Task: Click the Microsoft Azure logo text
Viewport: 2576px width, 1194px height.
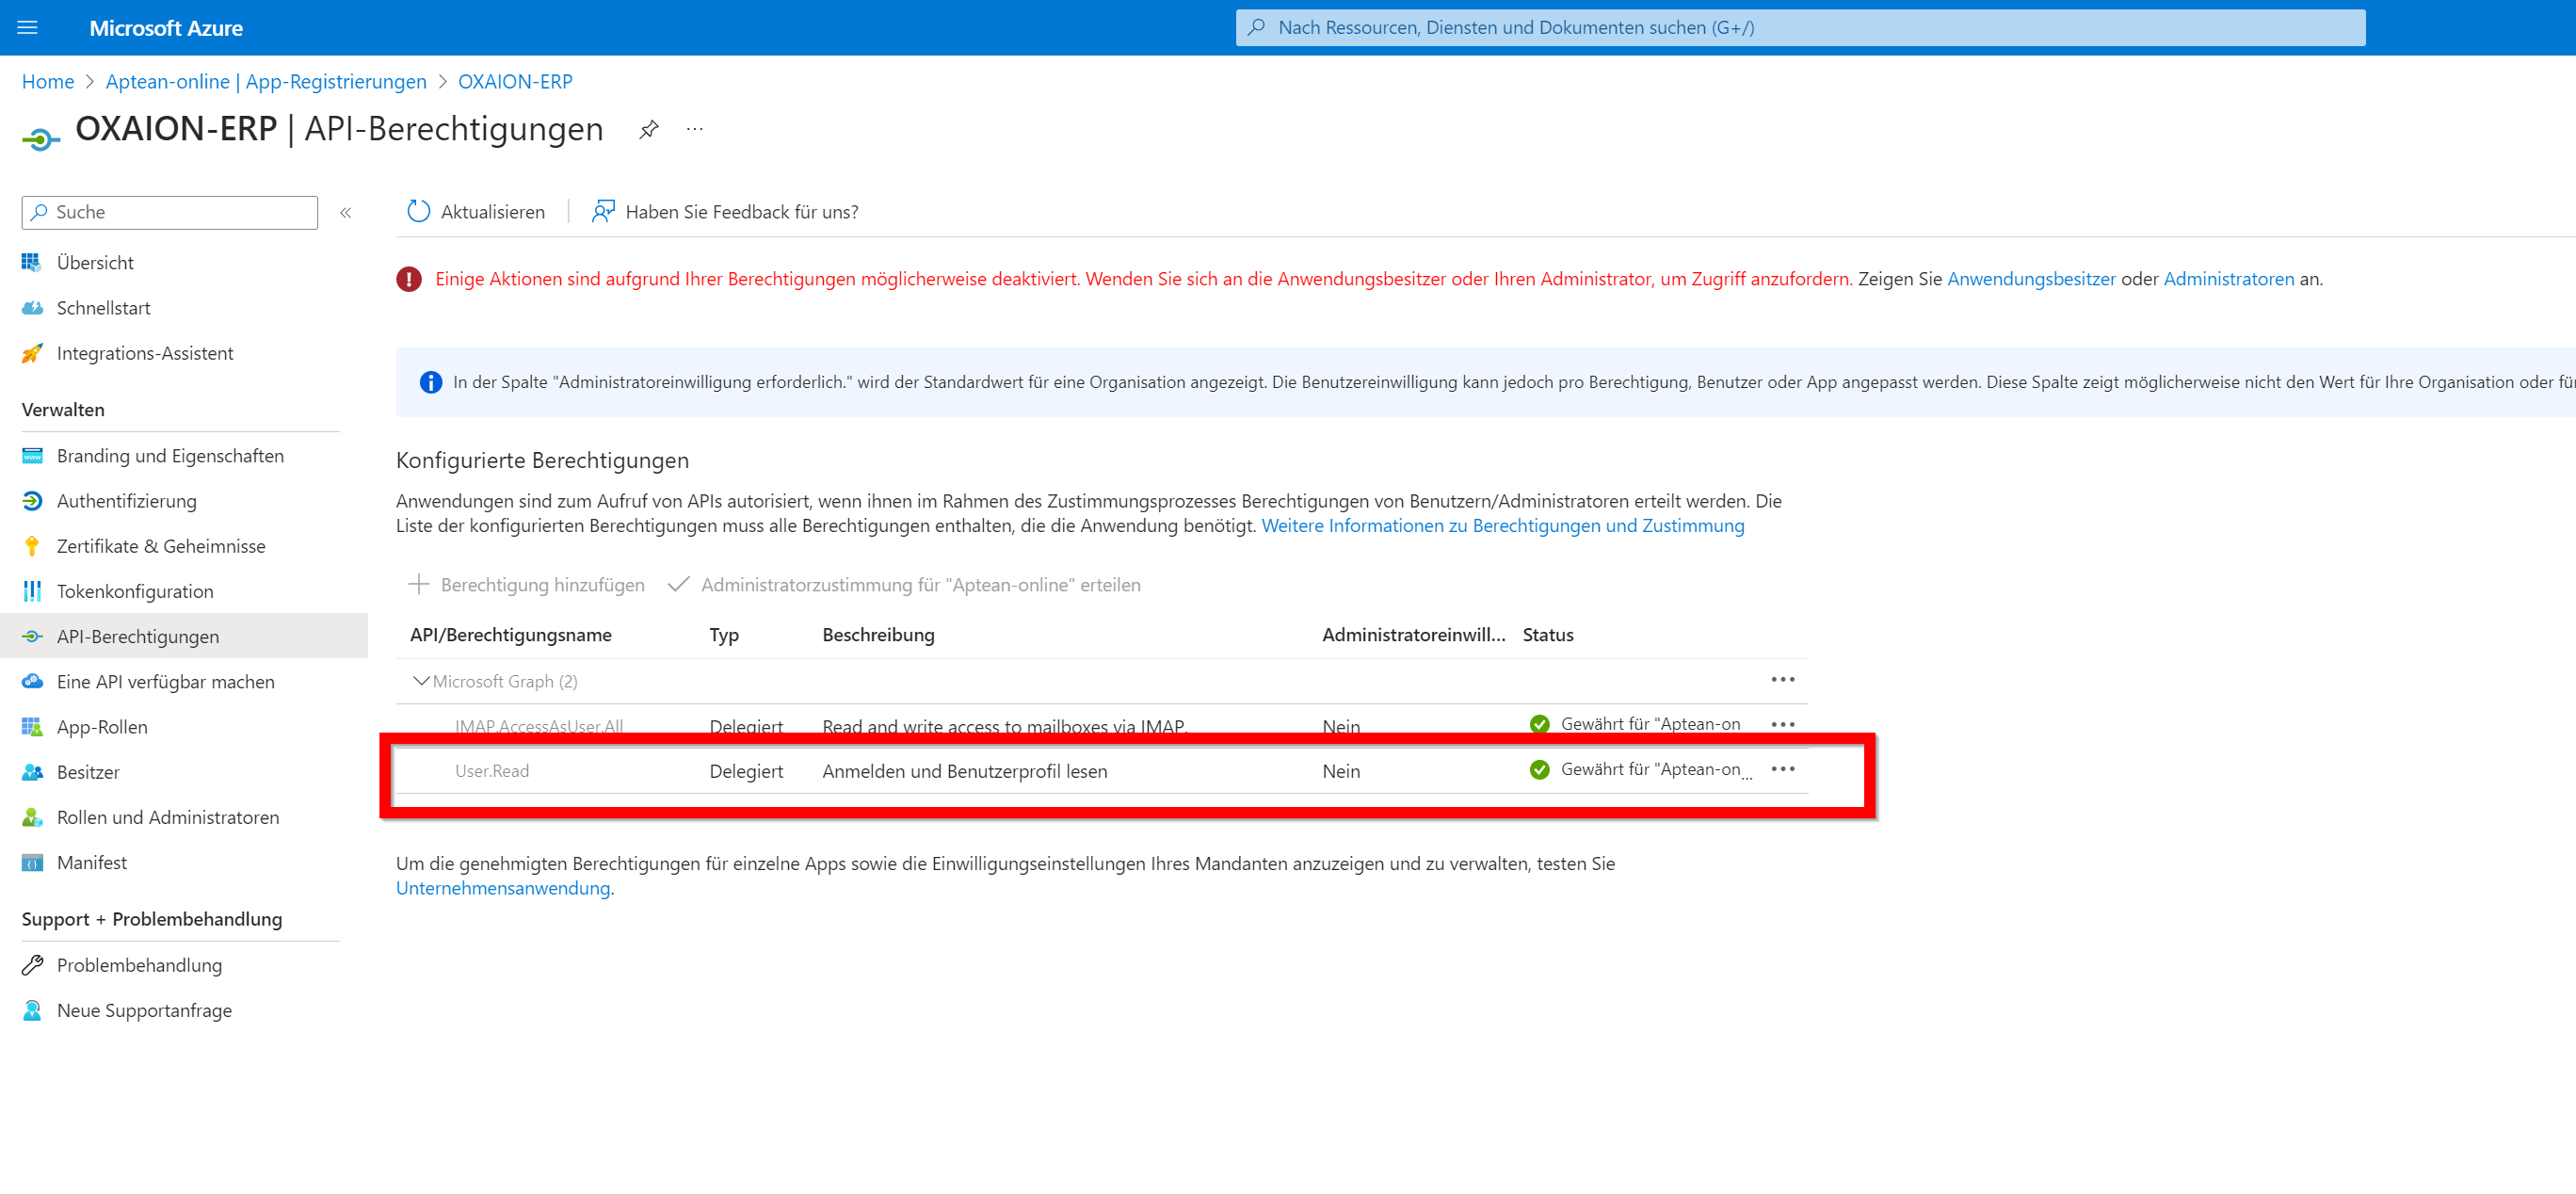Action: click(166, 28)
